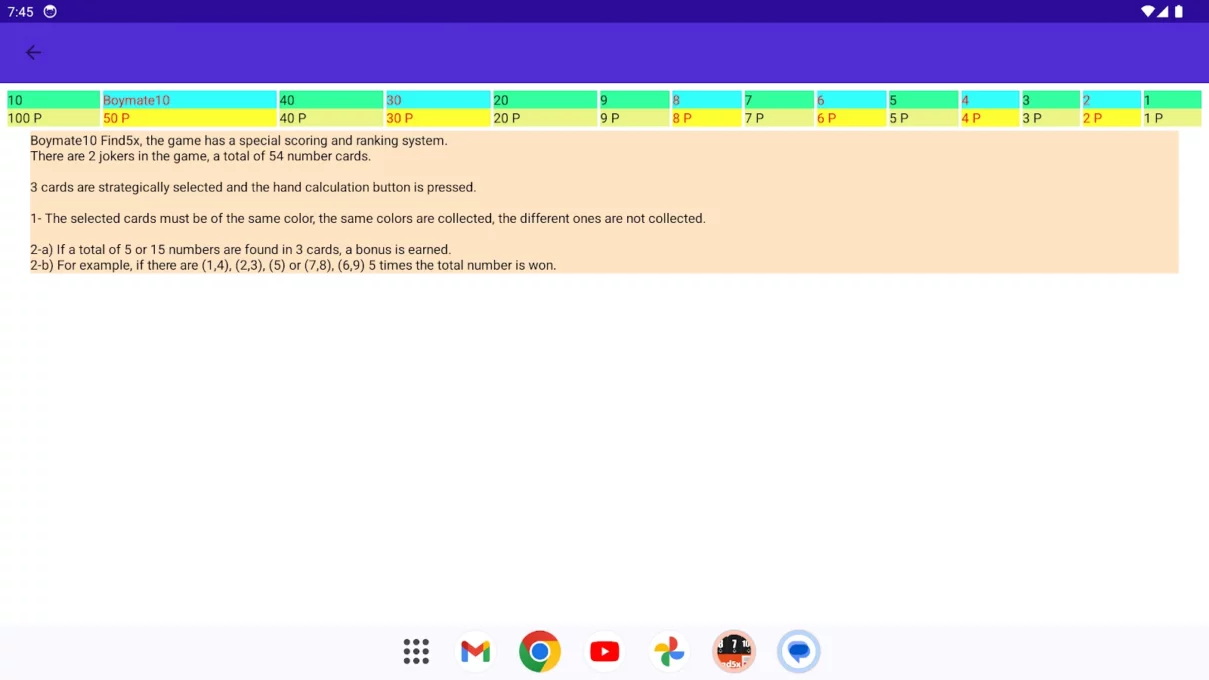Tap the Wi-Fi status icon

pyautogui.click(x=1147, y=12)
